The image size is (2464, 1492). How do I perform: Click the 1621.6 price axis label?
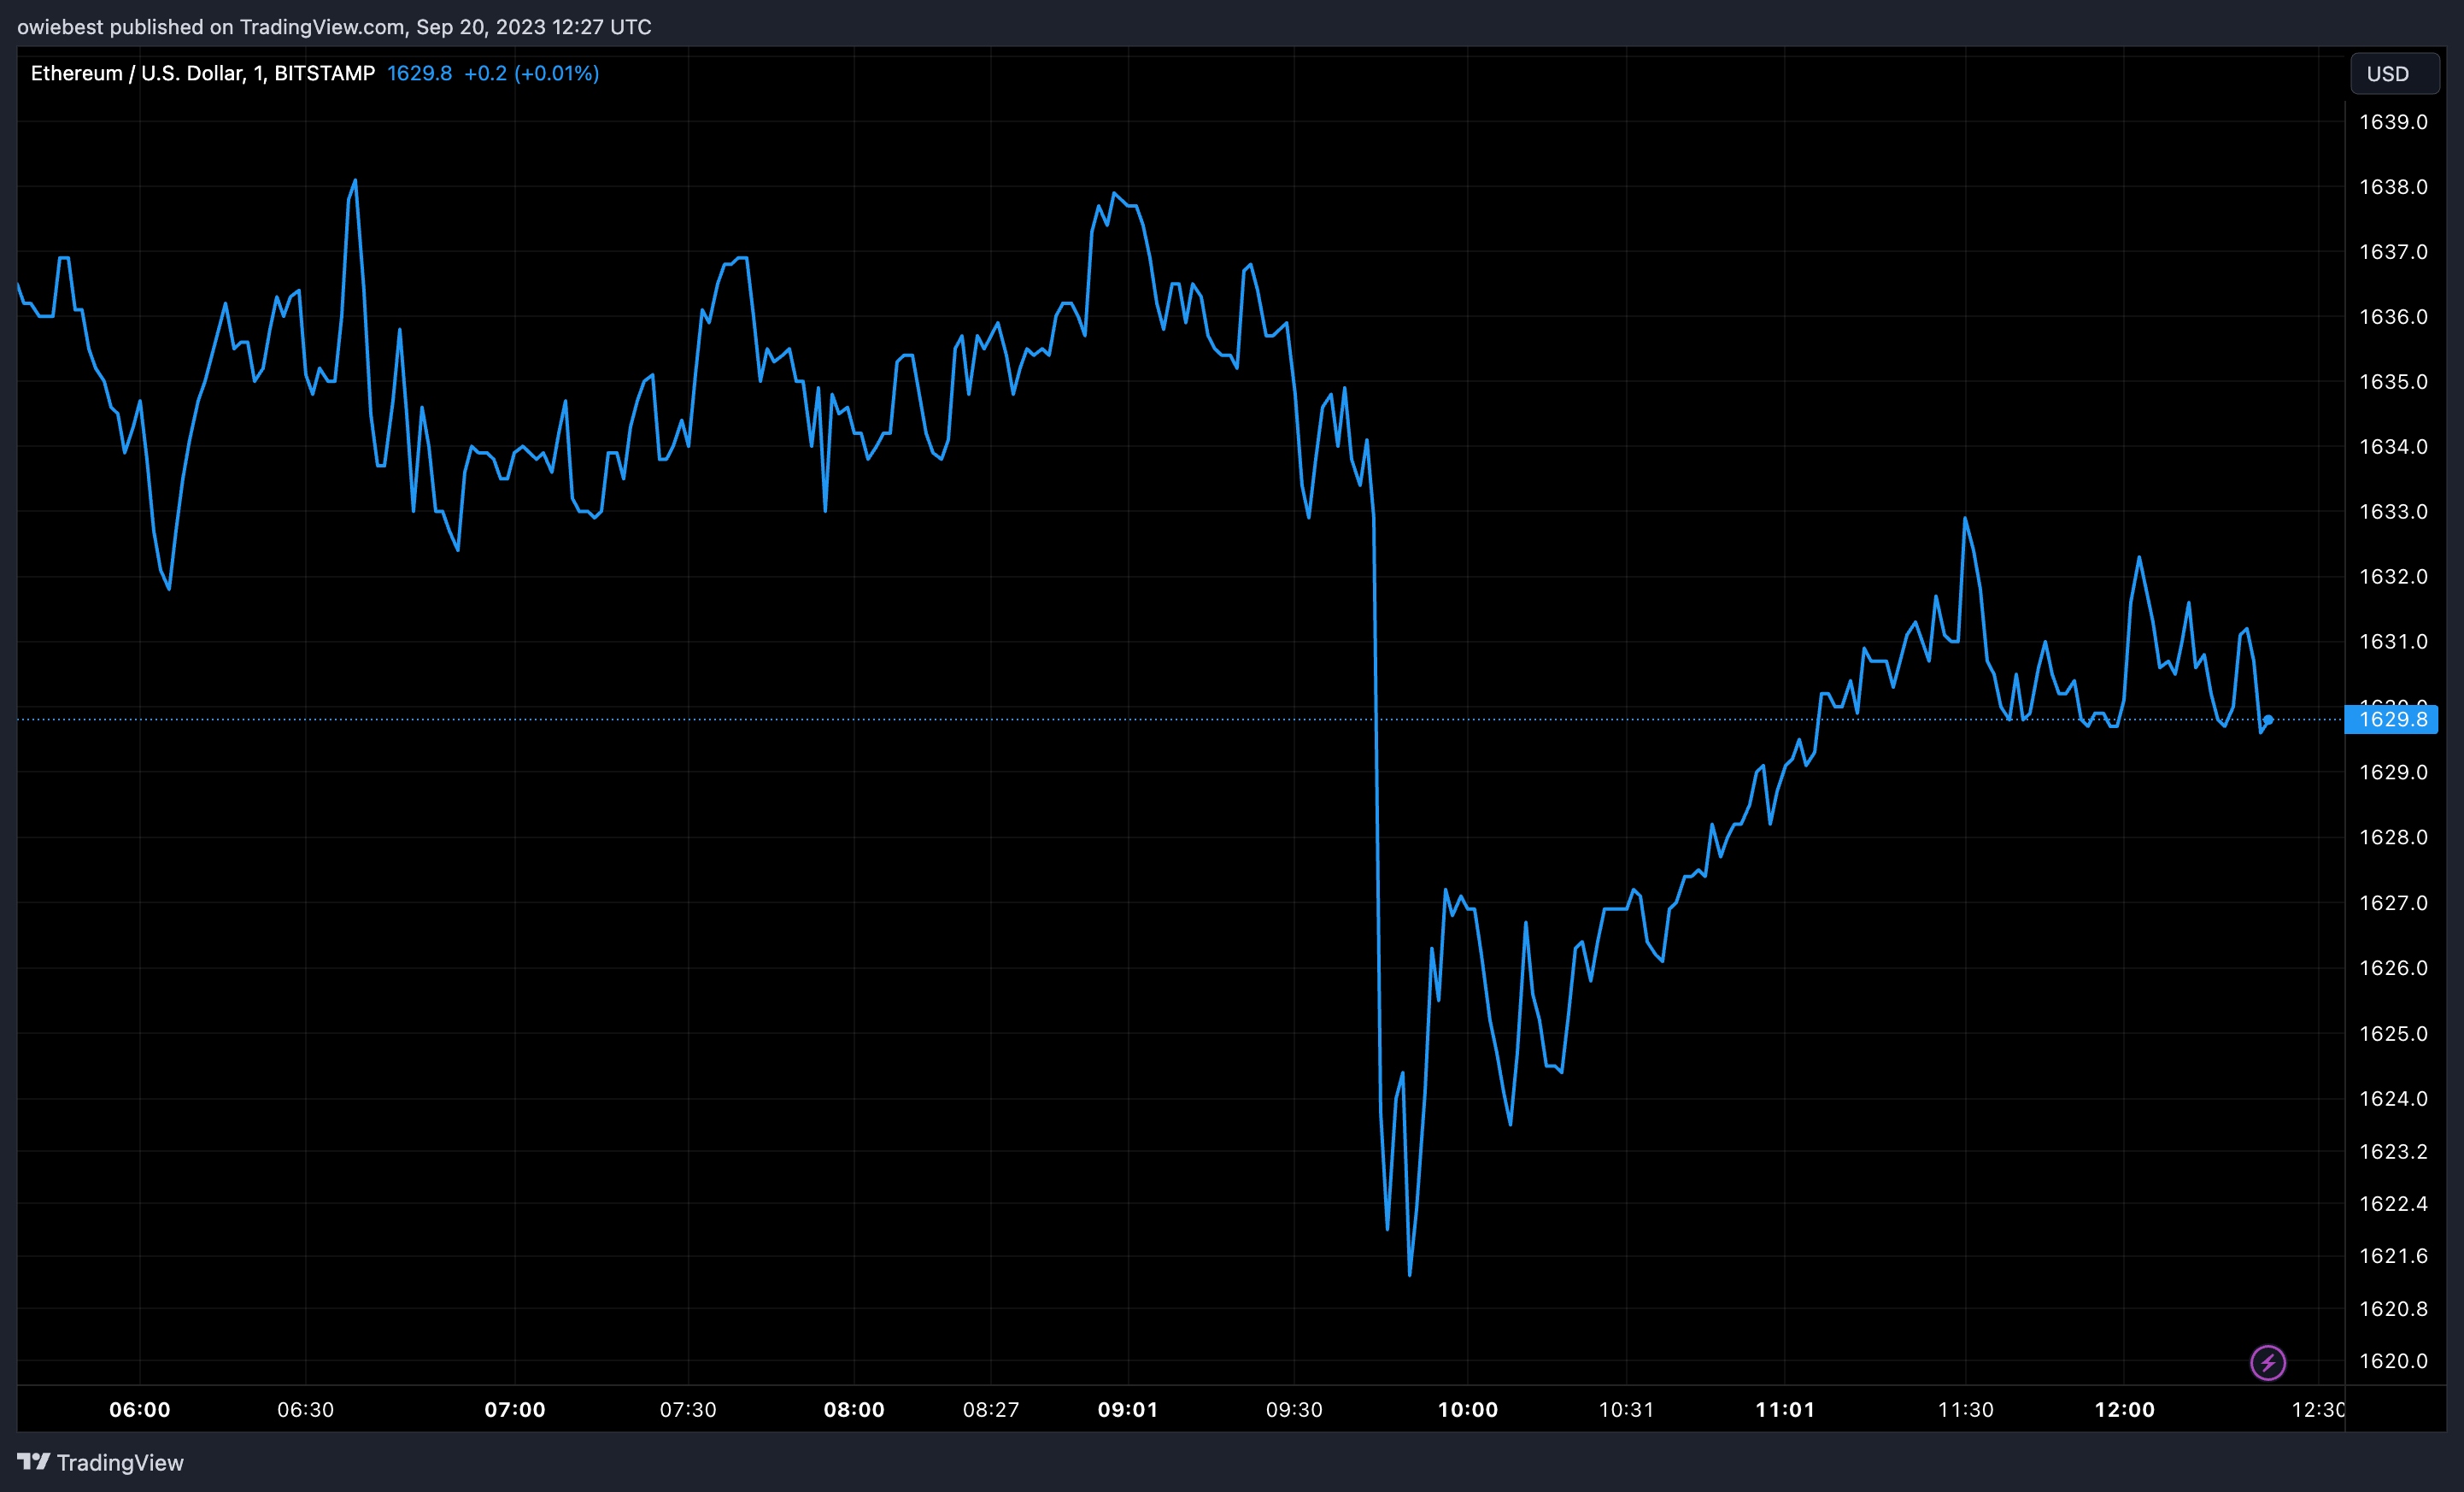point(2393,1256)
